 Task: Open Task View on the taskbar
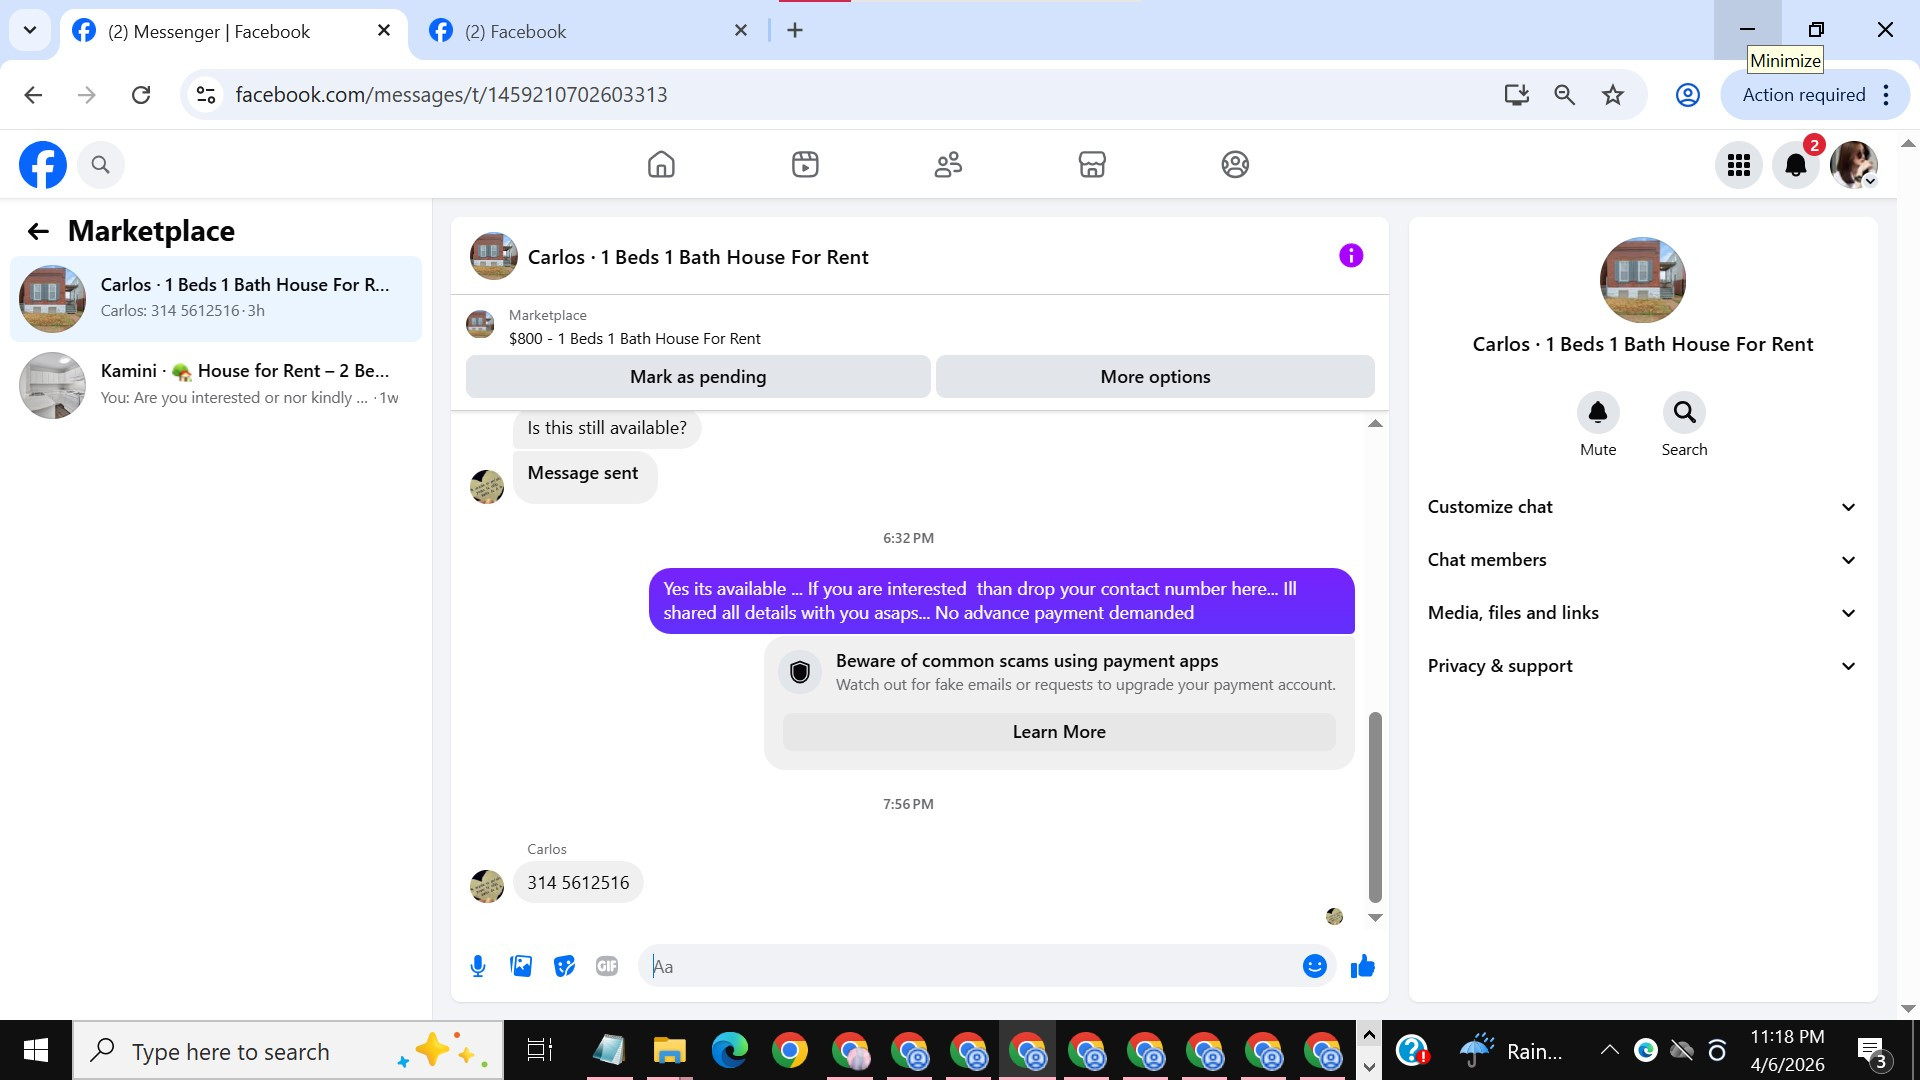(540, 1050)
